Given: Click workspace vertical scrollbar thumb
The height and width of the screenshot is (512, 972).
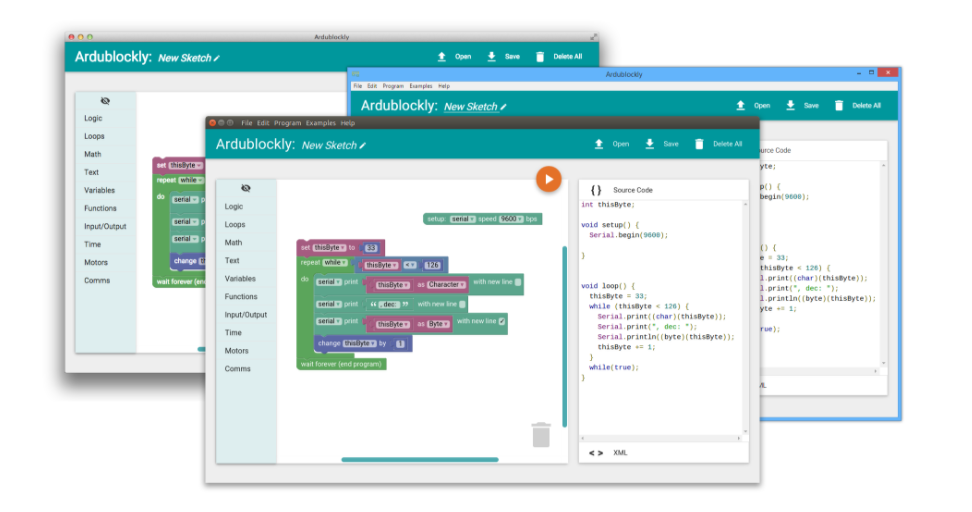Looking at the screenshot, I should (x=564, y=337).
